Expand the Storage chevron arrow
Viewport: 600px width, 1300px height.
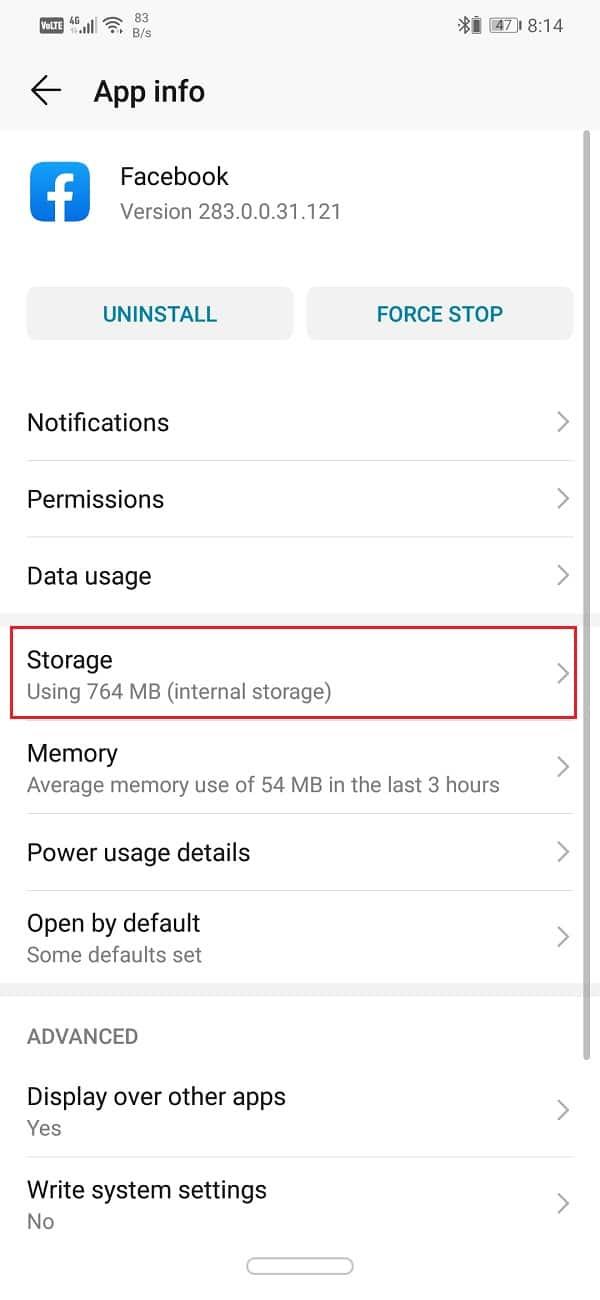[563, 674]
